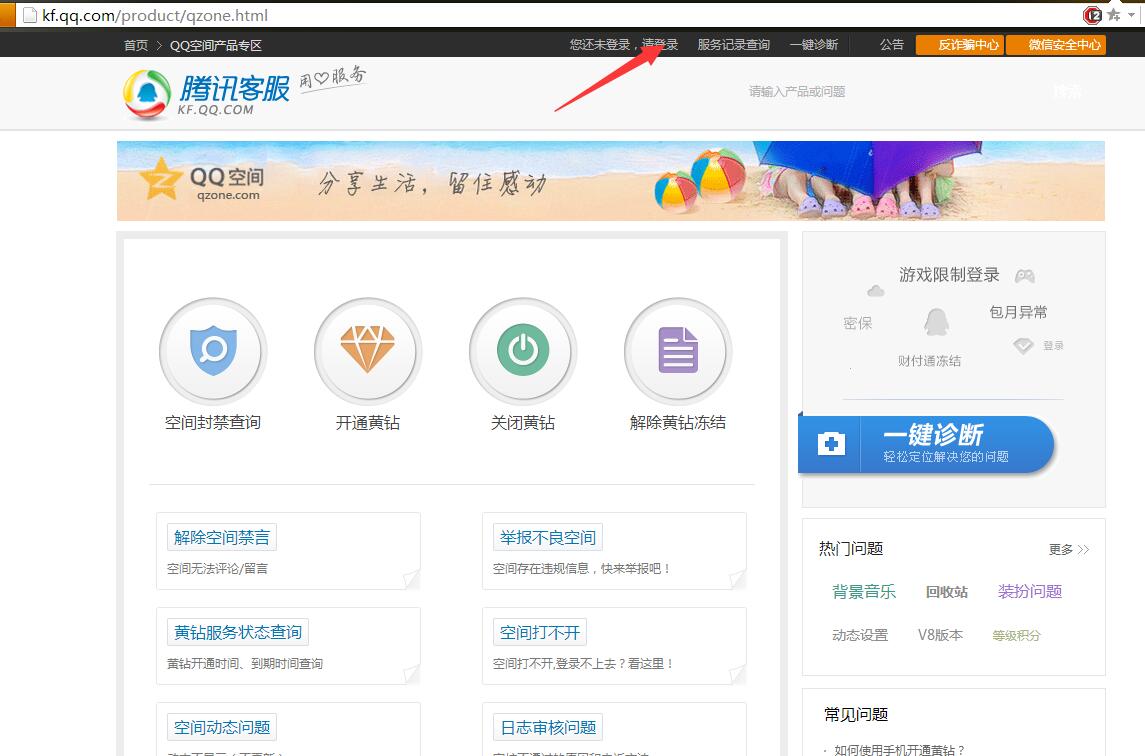Open 空间打不开 link
The height and width of the screenshot is (756, 1145).
pyautogui.click(x=540, y=633)
